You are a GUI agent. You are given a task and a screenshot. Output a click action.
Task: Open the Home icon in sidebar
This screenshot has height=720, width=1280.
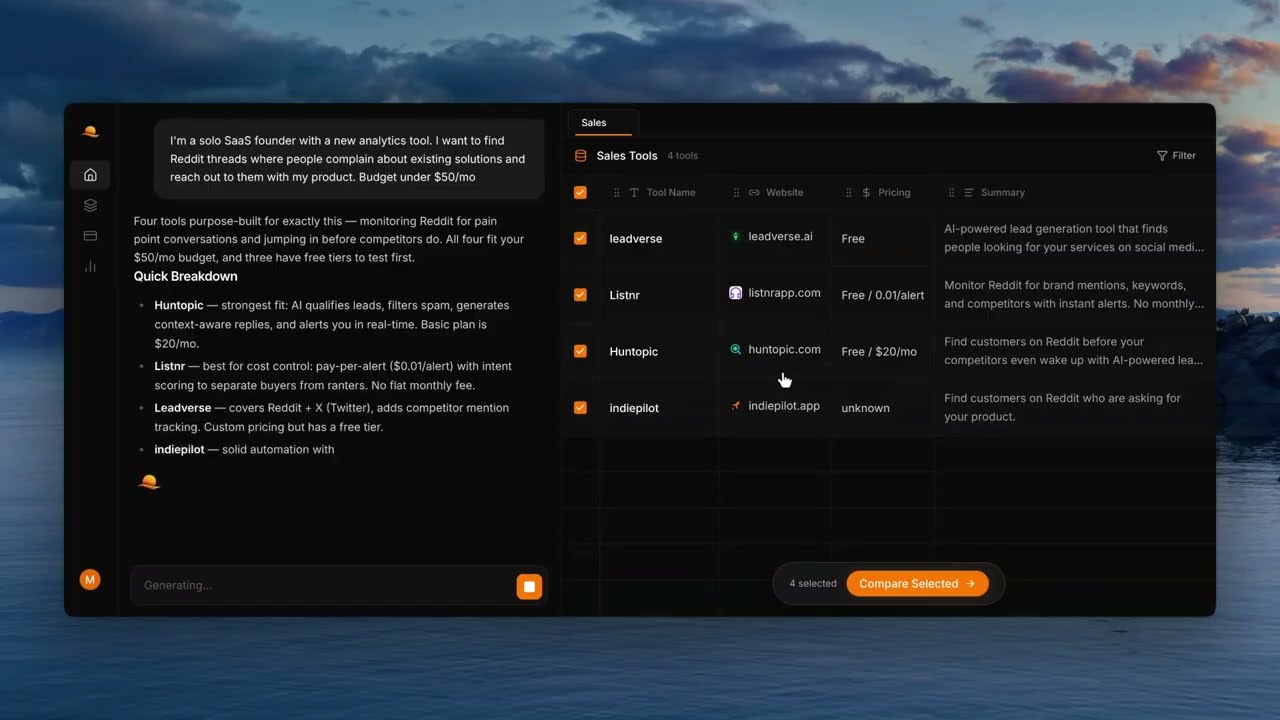90,175
